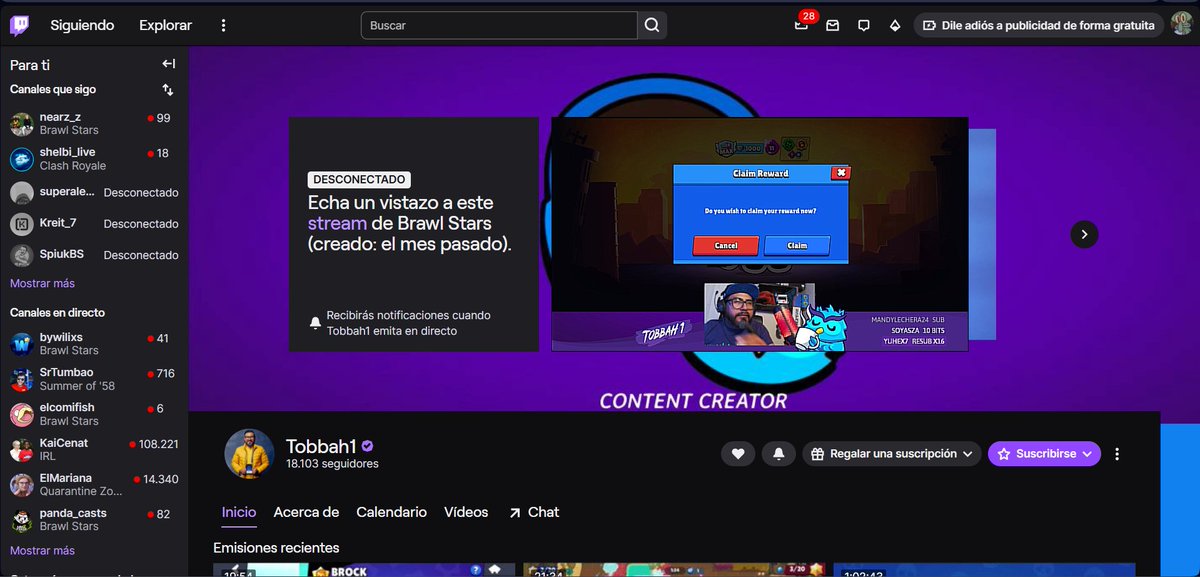This screenshot has height=577, width=1200.
Task: Open shelbi_live channel avatar
Action: (x=22, y=159)
